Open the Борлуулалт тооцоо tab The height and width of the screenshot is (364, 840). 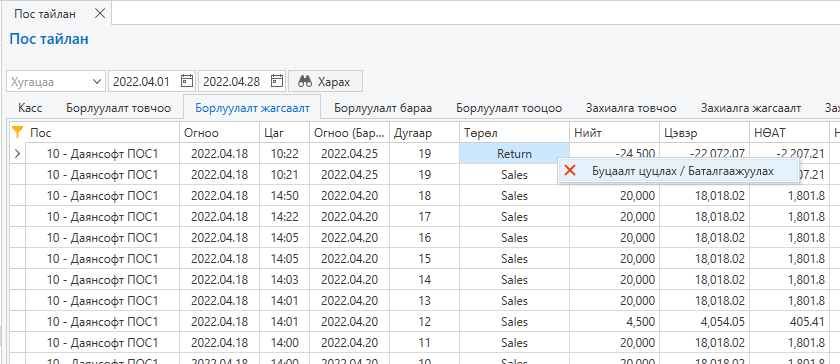click(x=509, y=108)
